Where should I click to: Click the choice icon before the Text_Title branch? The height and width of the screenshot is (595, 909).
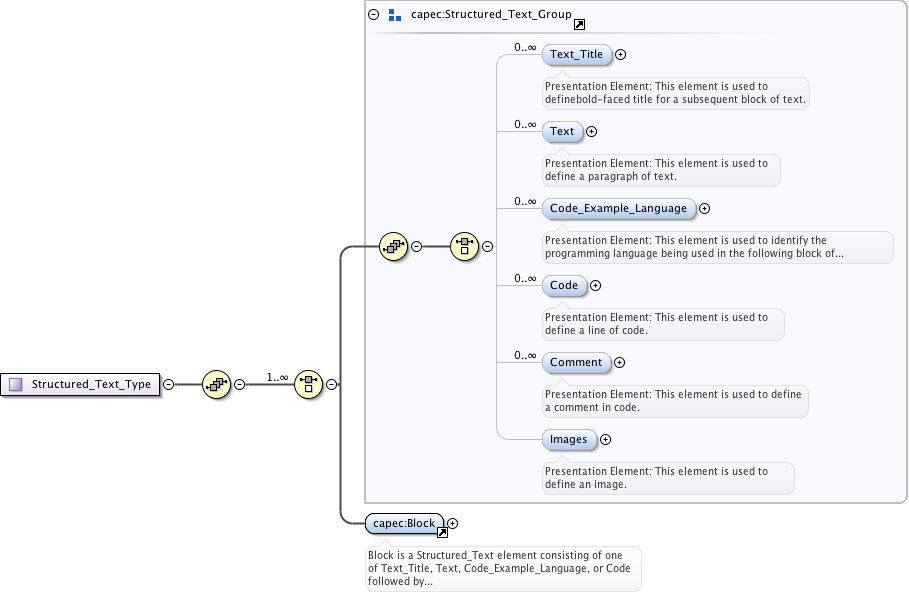(x=464, y=246)
